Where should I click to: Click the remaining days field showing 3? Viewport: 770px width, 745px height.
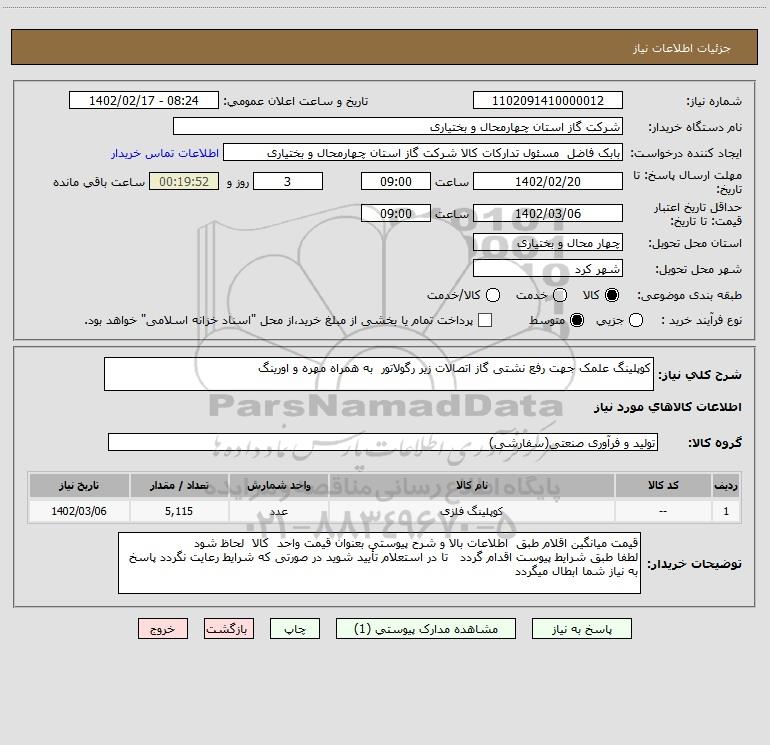click(x=288, y=181)
